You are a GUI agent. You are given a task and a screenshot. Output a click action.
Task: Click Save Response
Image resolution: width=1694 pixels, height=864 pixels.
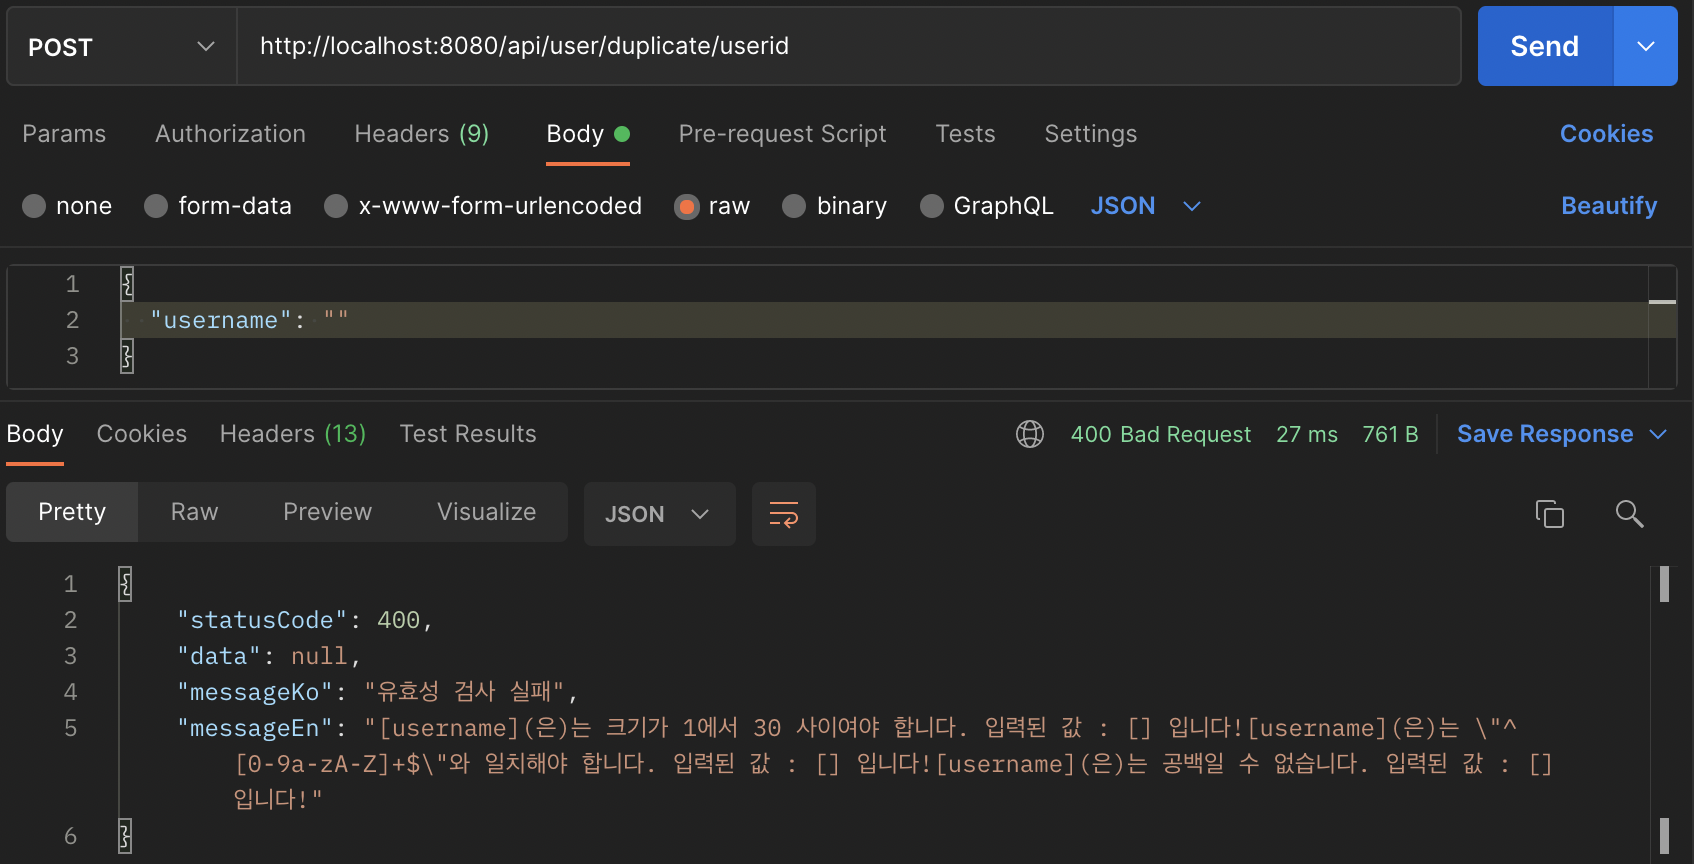coord(1545,434)
